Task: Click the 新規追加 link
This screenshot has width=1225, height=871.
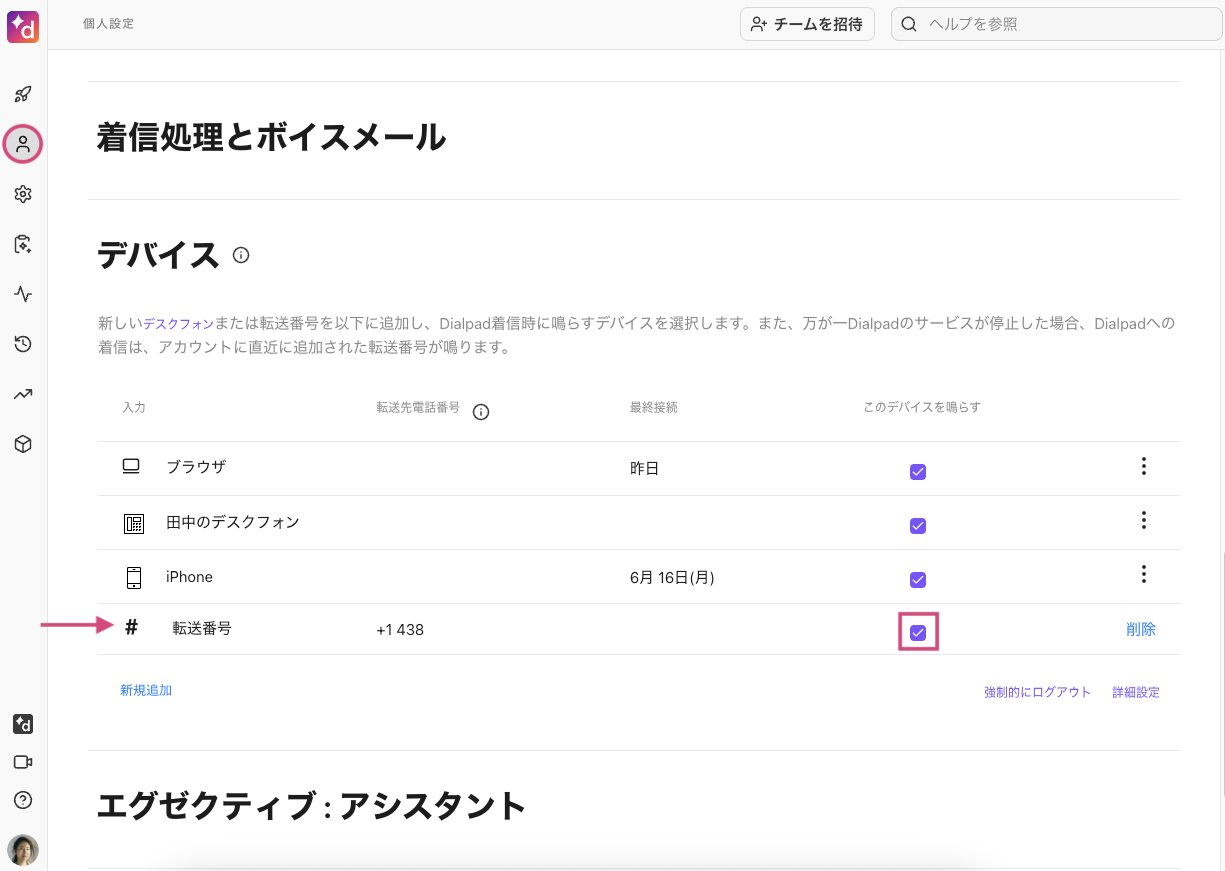Action: 146,690
